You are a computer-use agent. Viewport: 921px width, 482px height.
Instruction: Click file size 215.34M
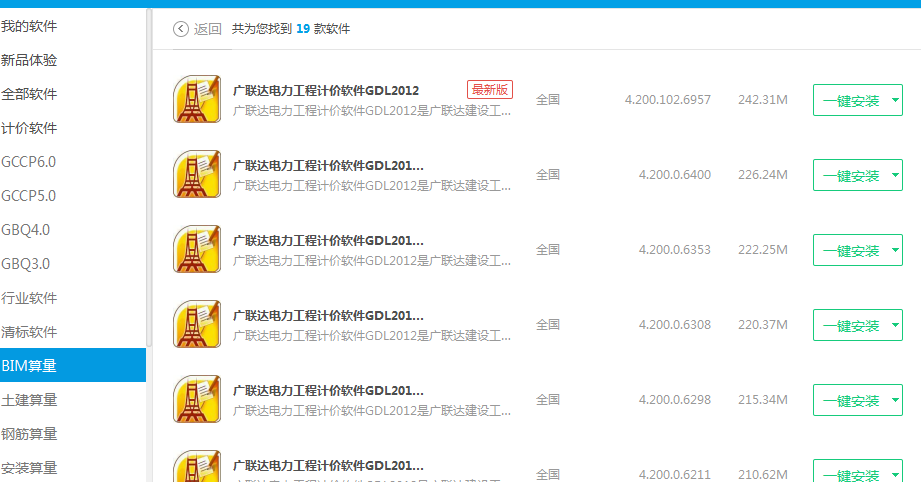click(763, 400)
